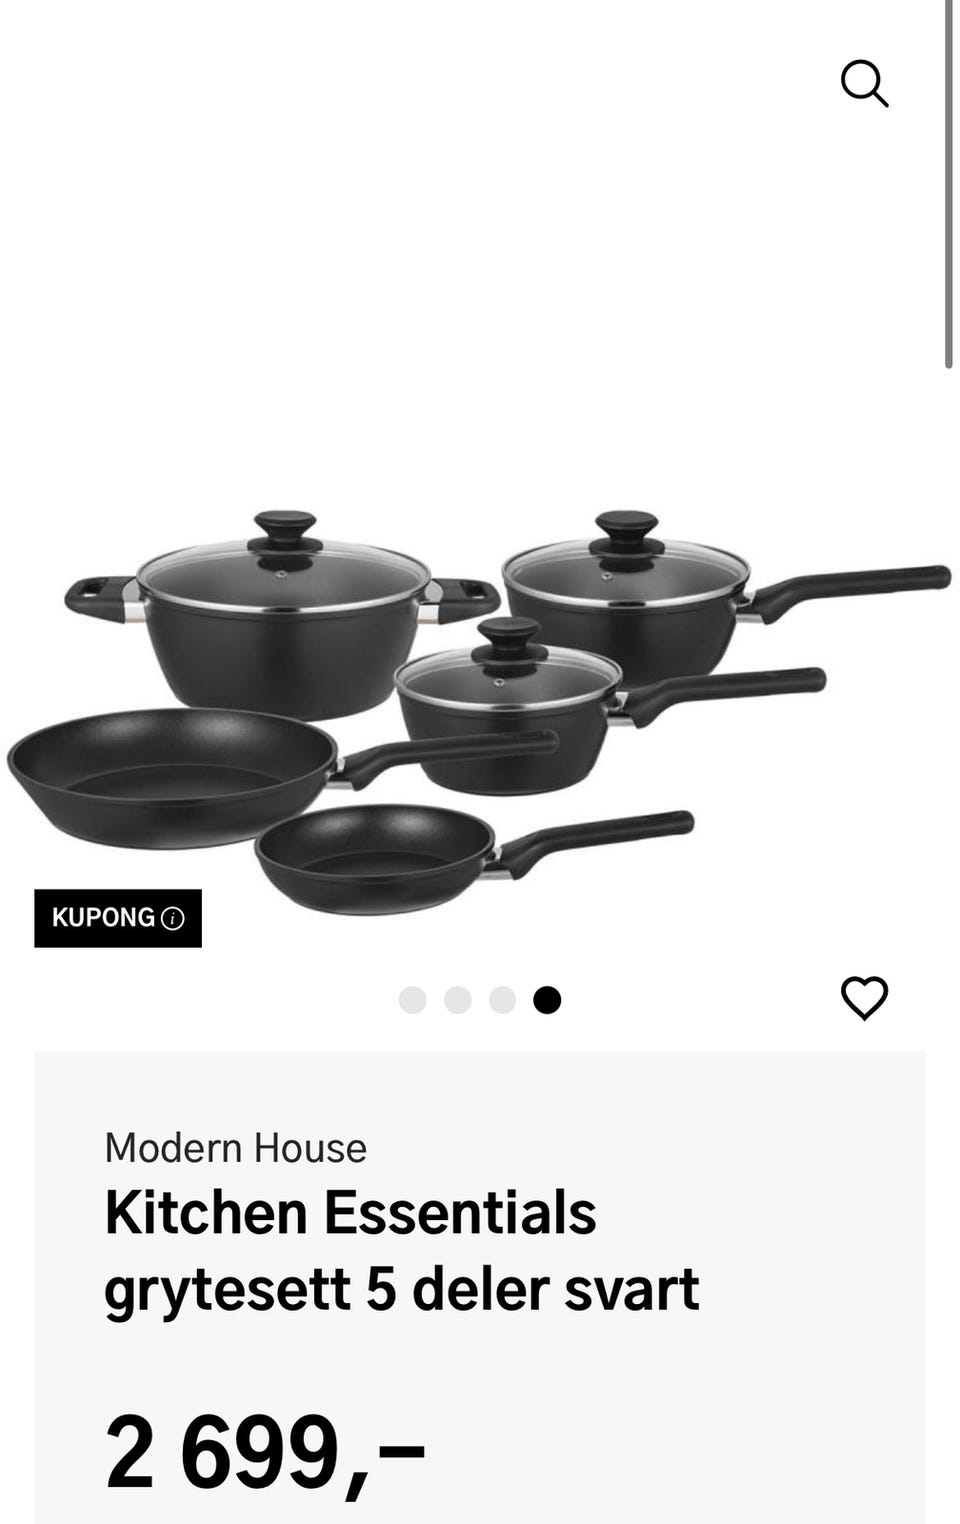
Task: Select the second image carousel dot
Action: tap(457, 1000)
